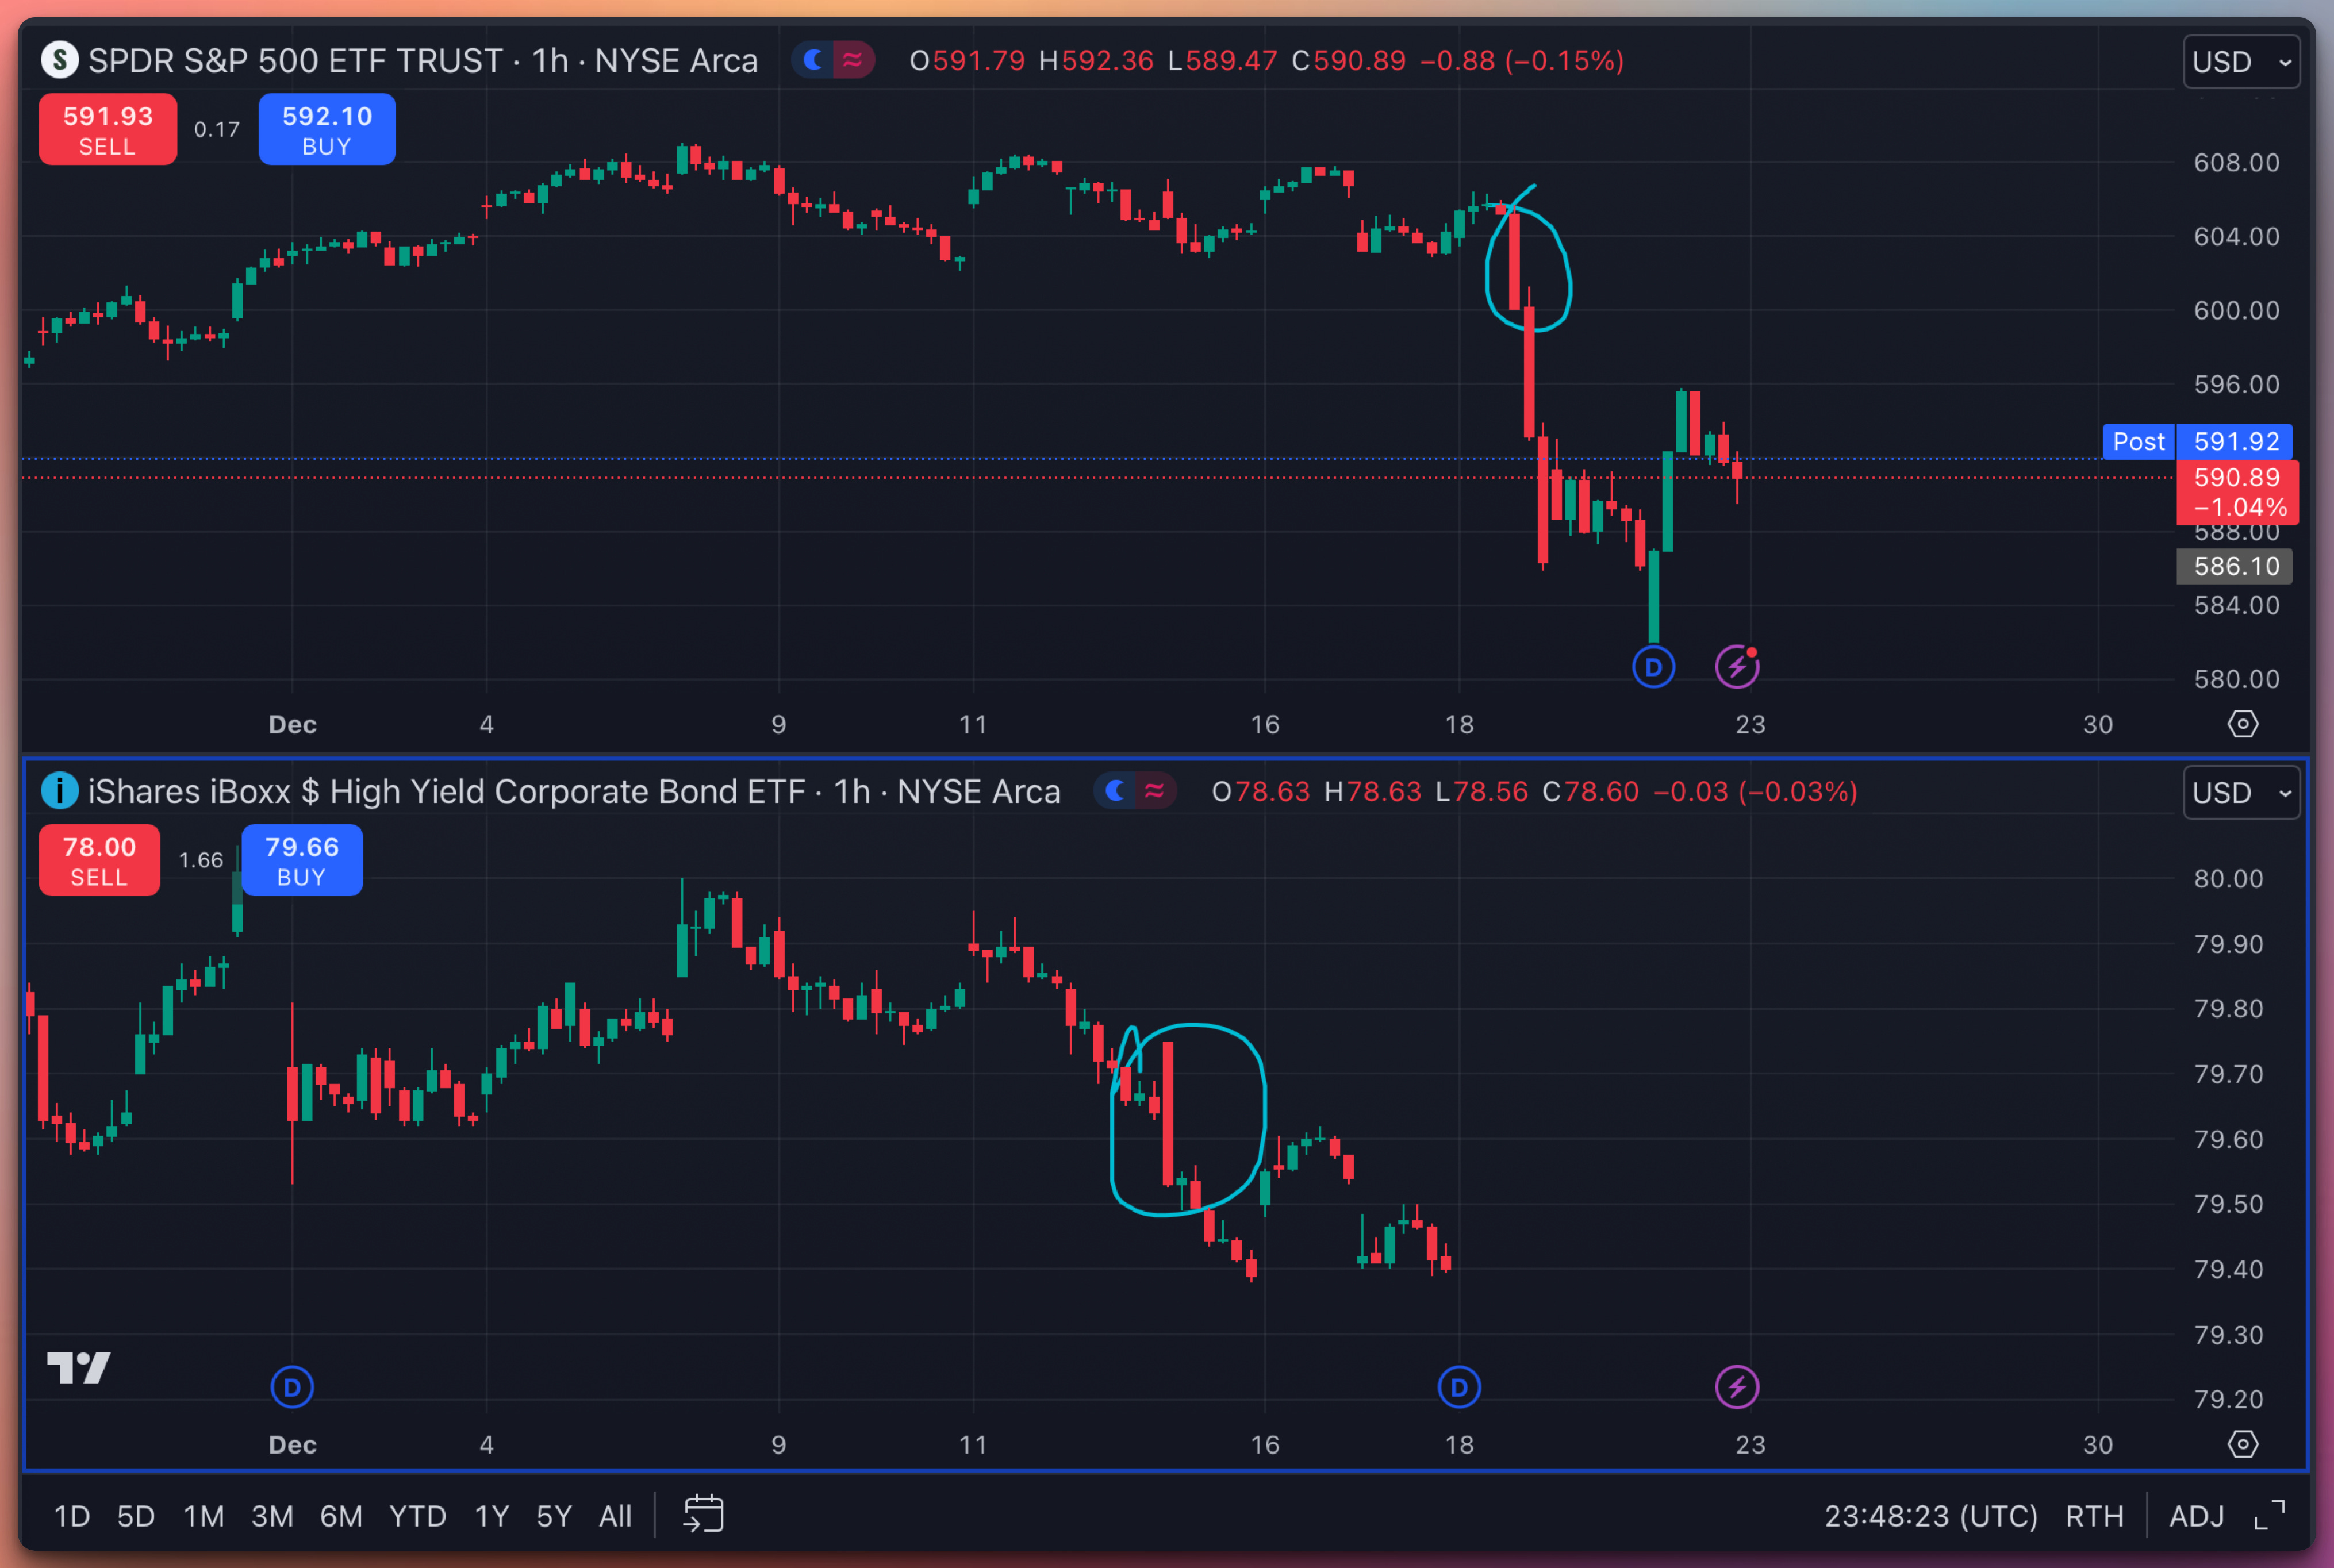Click the 1.66 spread value on iShares chart
The height and width of the screenshot is (1568, 2334).
pos(201,860)
